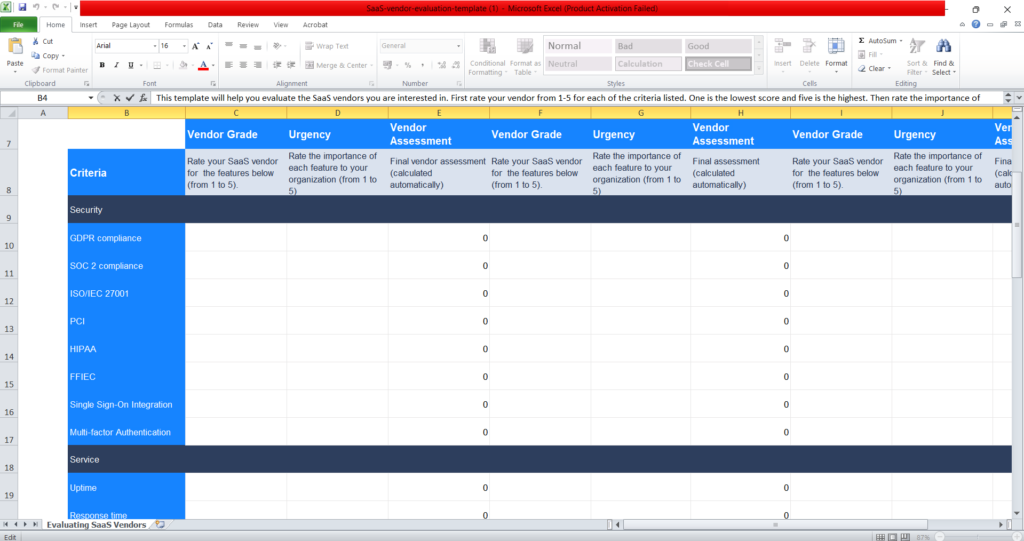This screenshot has height=541, width=1024.
Task: Expand the formula bar
Action: tap(1018, 98)
